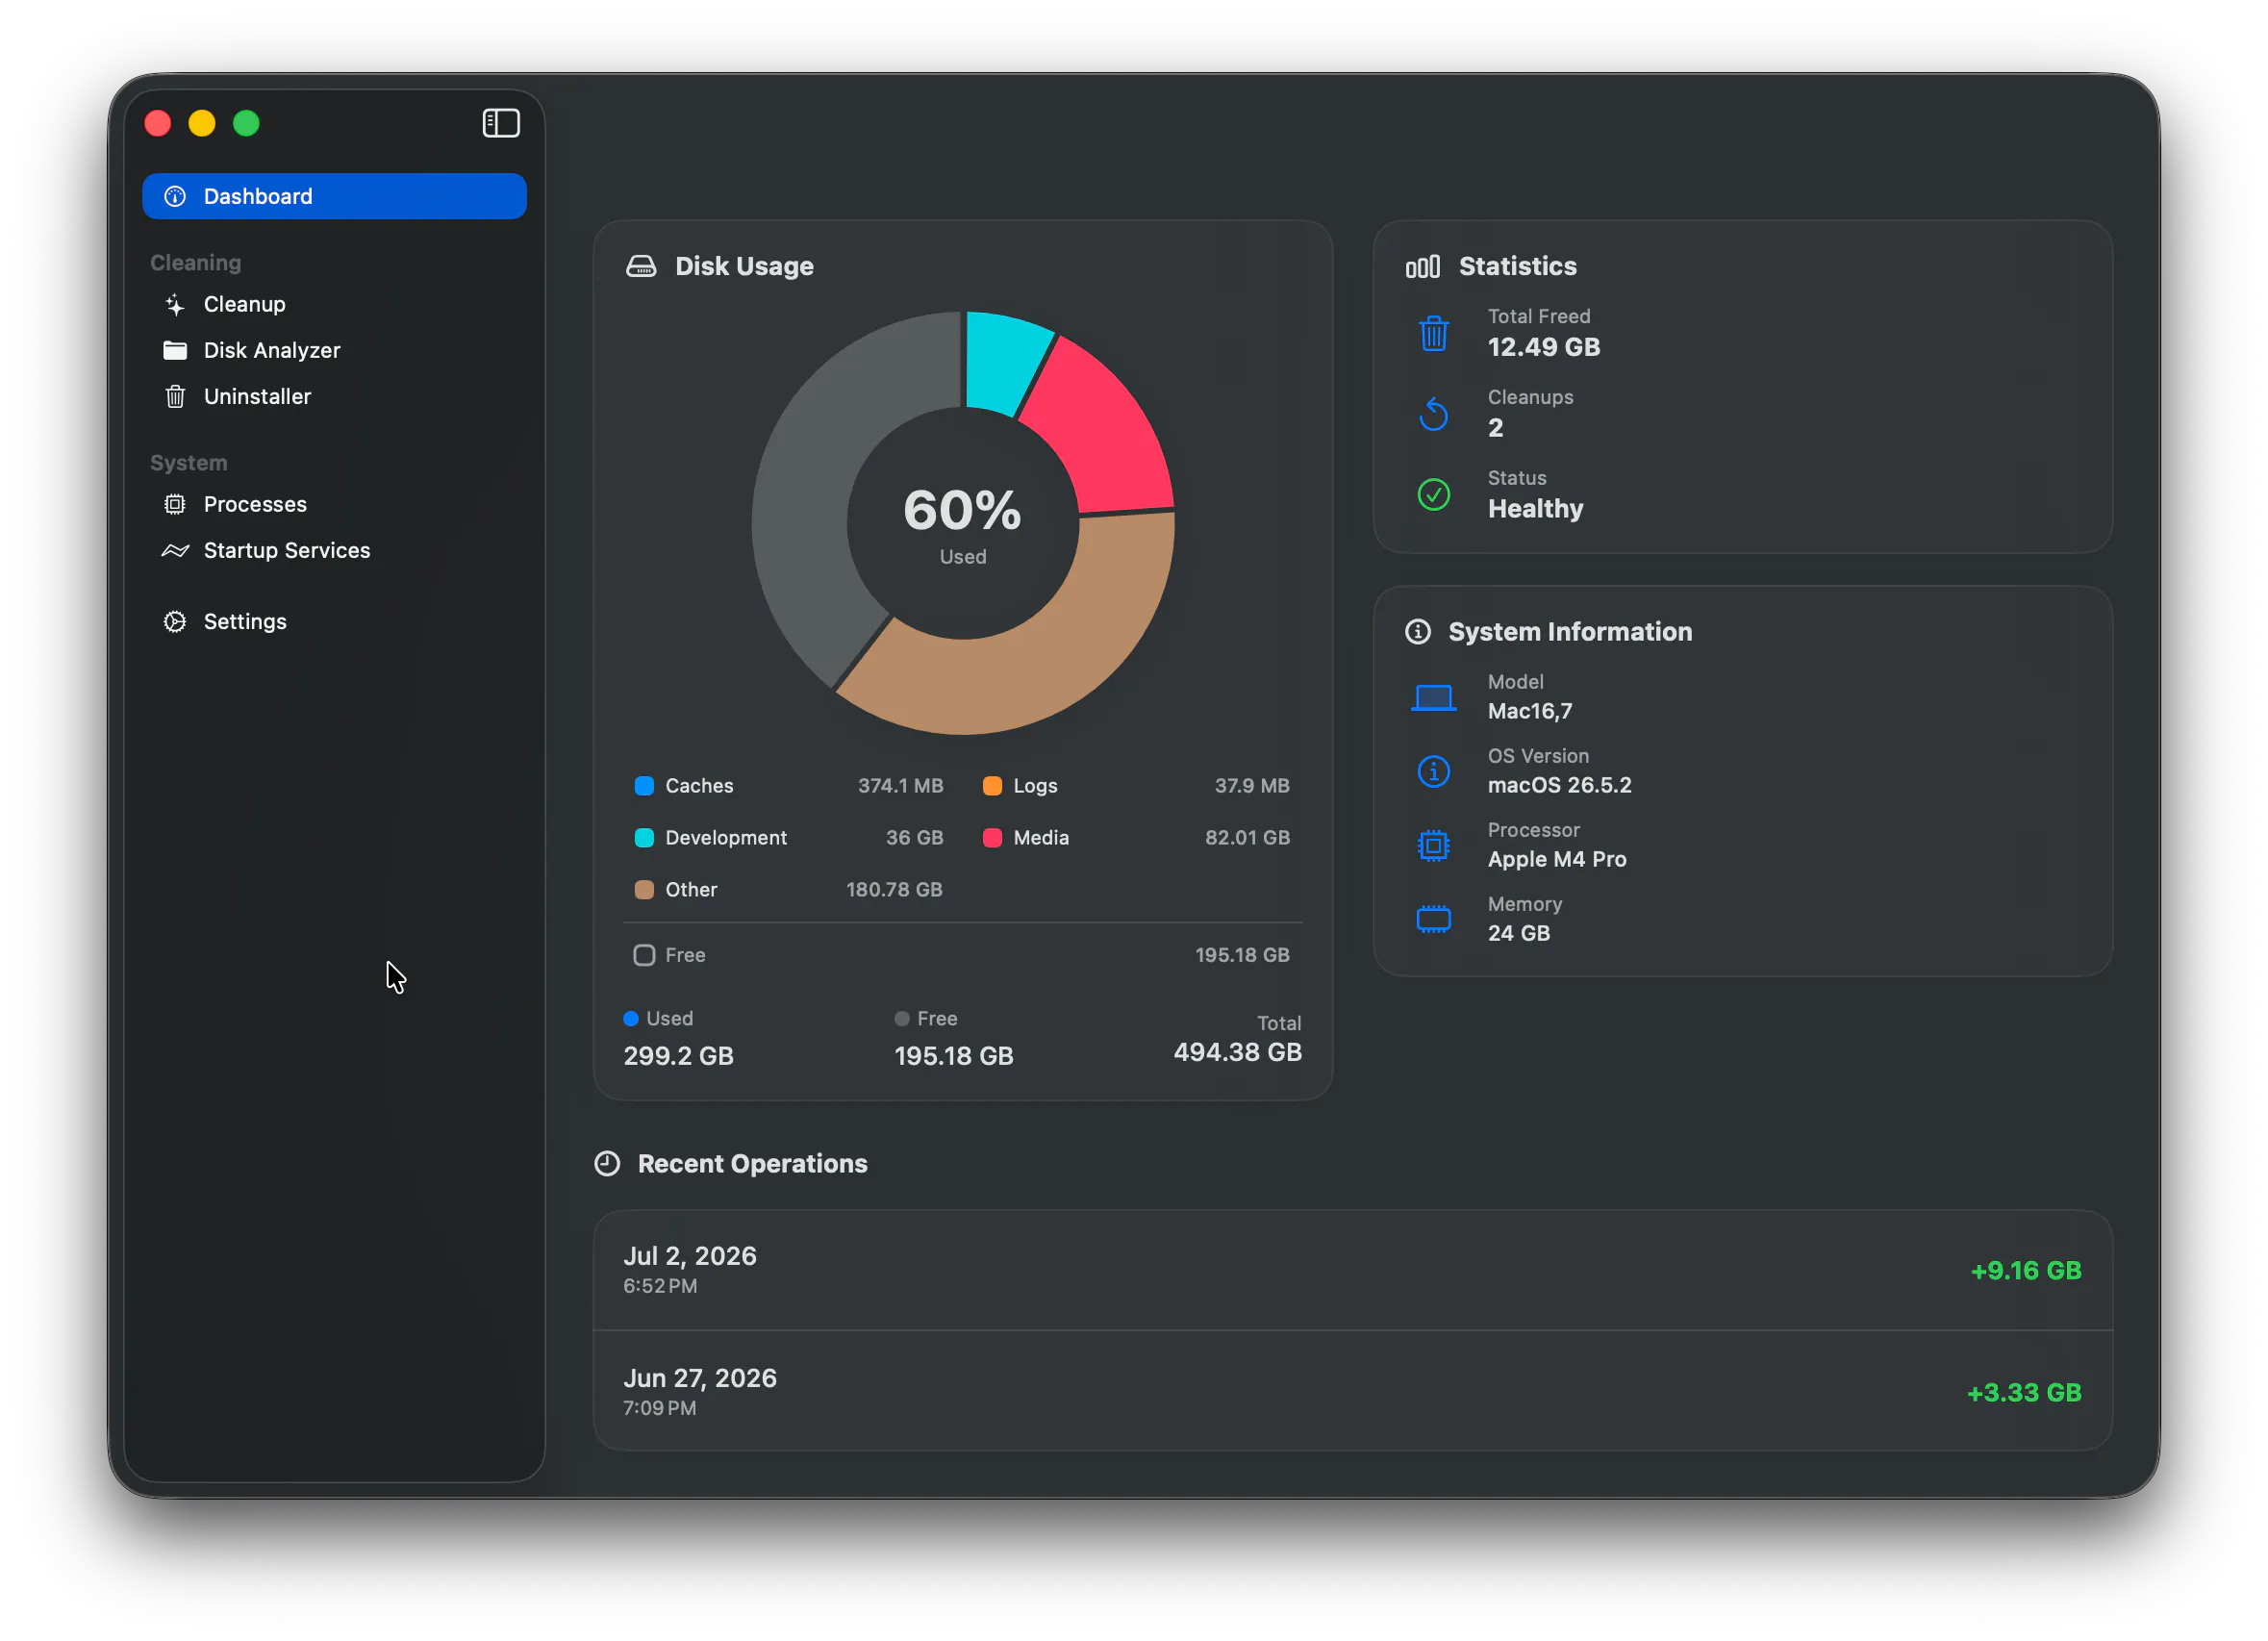Go to Disk Analyzer
The image size is (2268, 1641).
pyautogui.click(x=334, y=350)
